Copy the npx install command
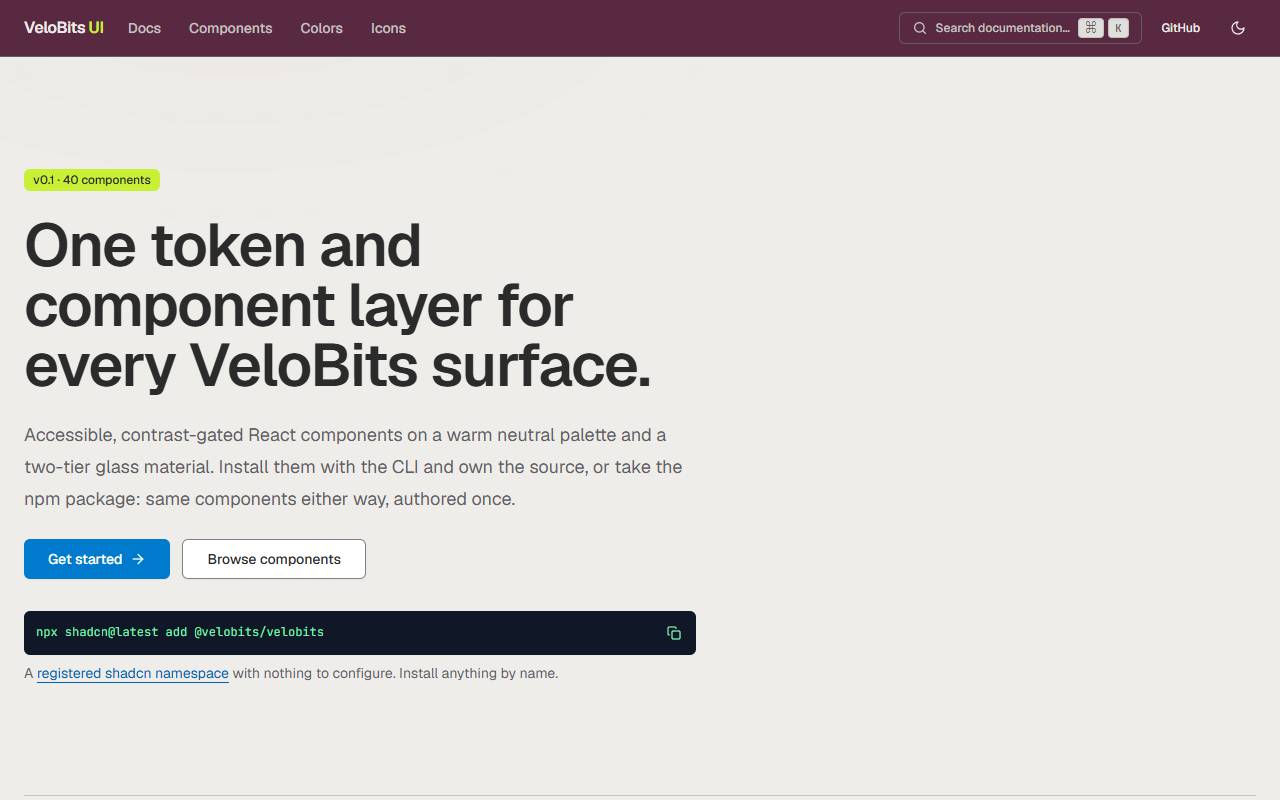Viewport: 1280px width, 800px height. tap(674, 633)
